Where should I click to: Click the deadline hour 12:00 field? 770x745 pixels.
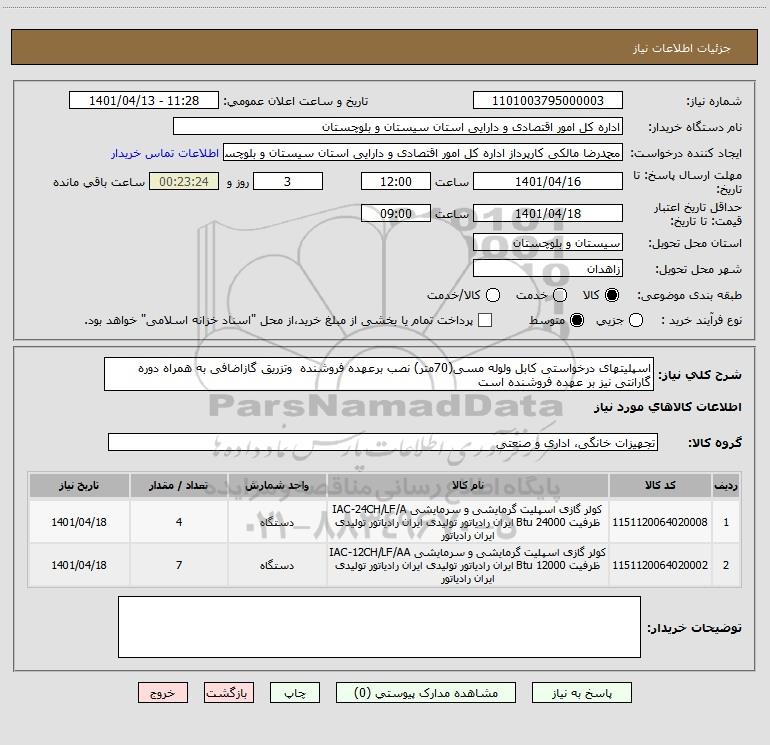point(396,181)
